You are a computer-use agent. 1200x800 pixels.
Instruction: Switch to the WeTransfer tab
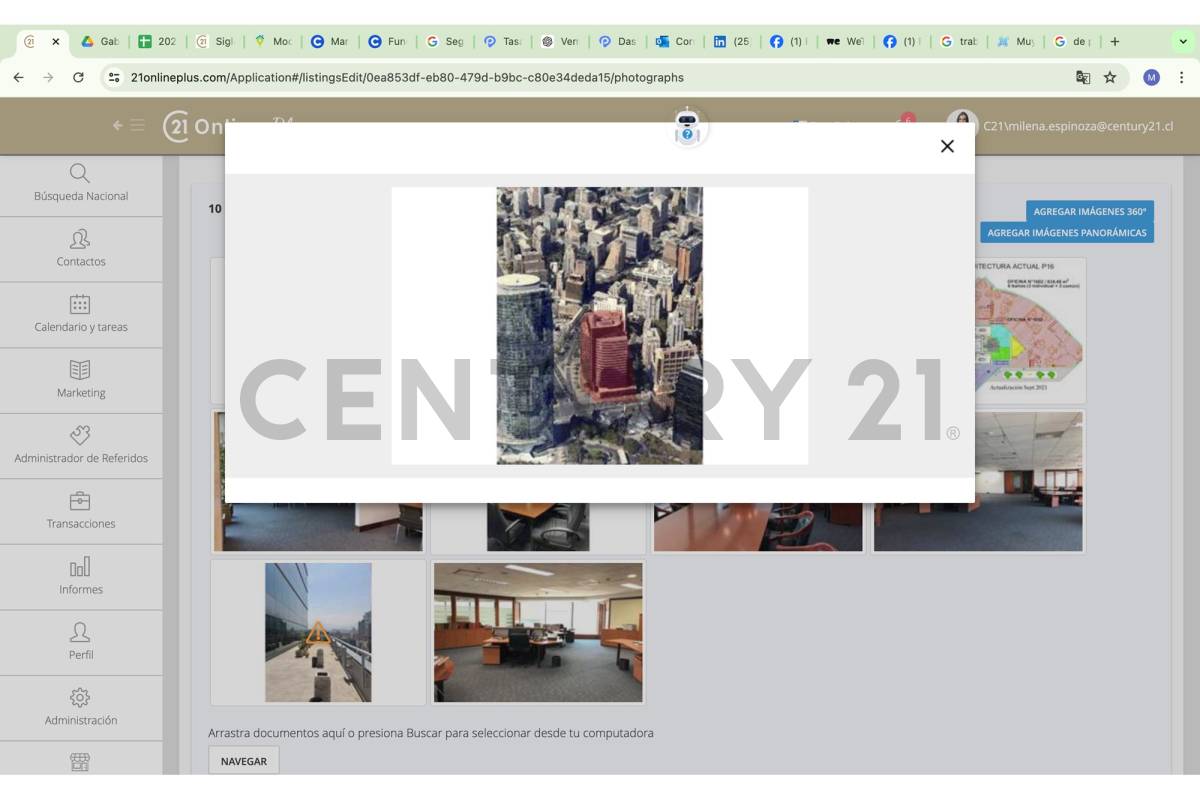tap(846, 42)
